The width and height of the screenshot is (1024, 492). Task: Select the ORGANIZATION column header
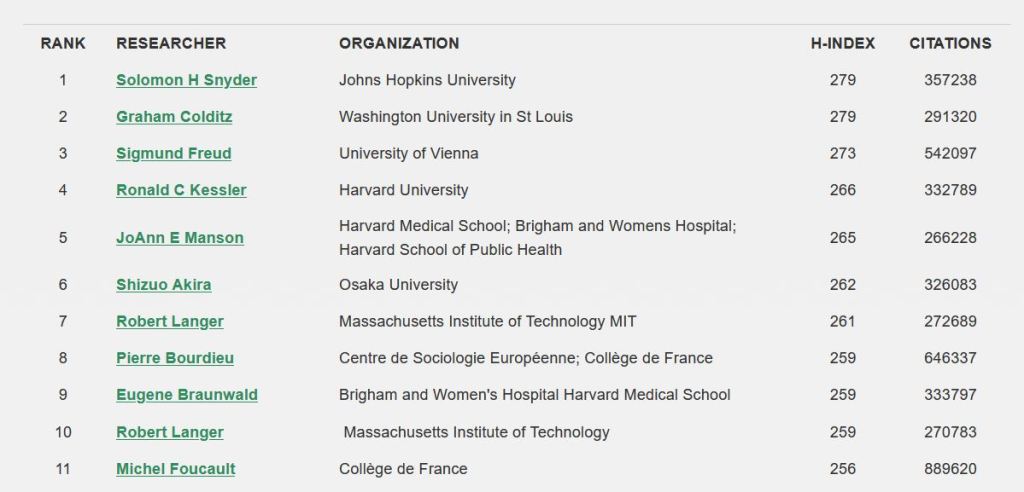[x=399, y=43]
